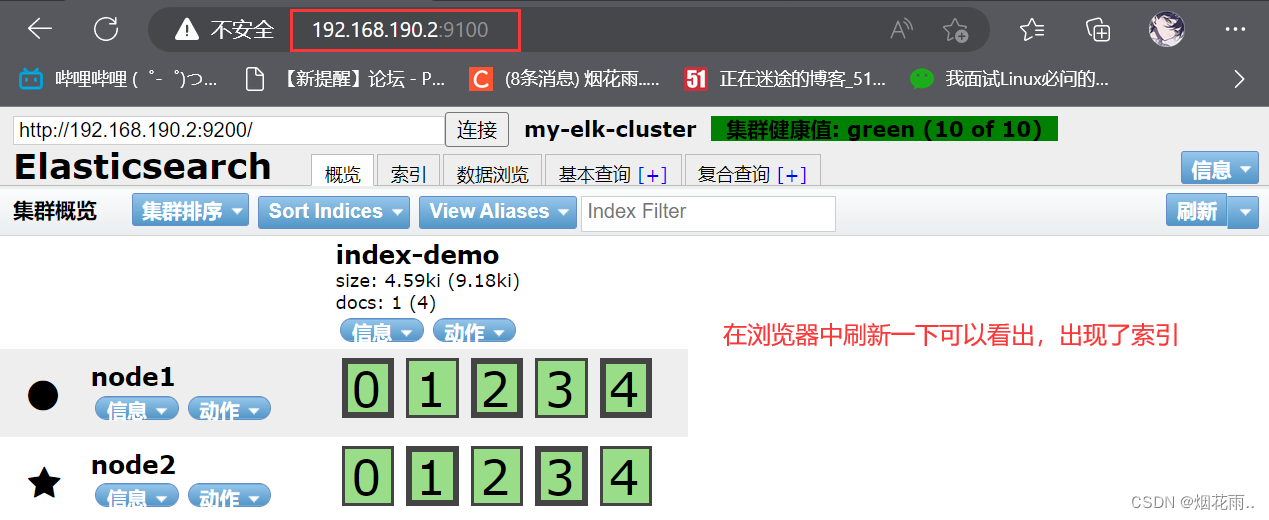Click the Elasticsearch heading
Screen dimensions: 1269x520
[142, 167]
